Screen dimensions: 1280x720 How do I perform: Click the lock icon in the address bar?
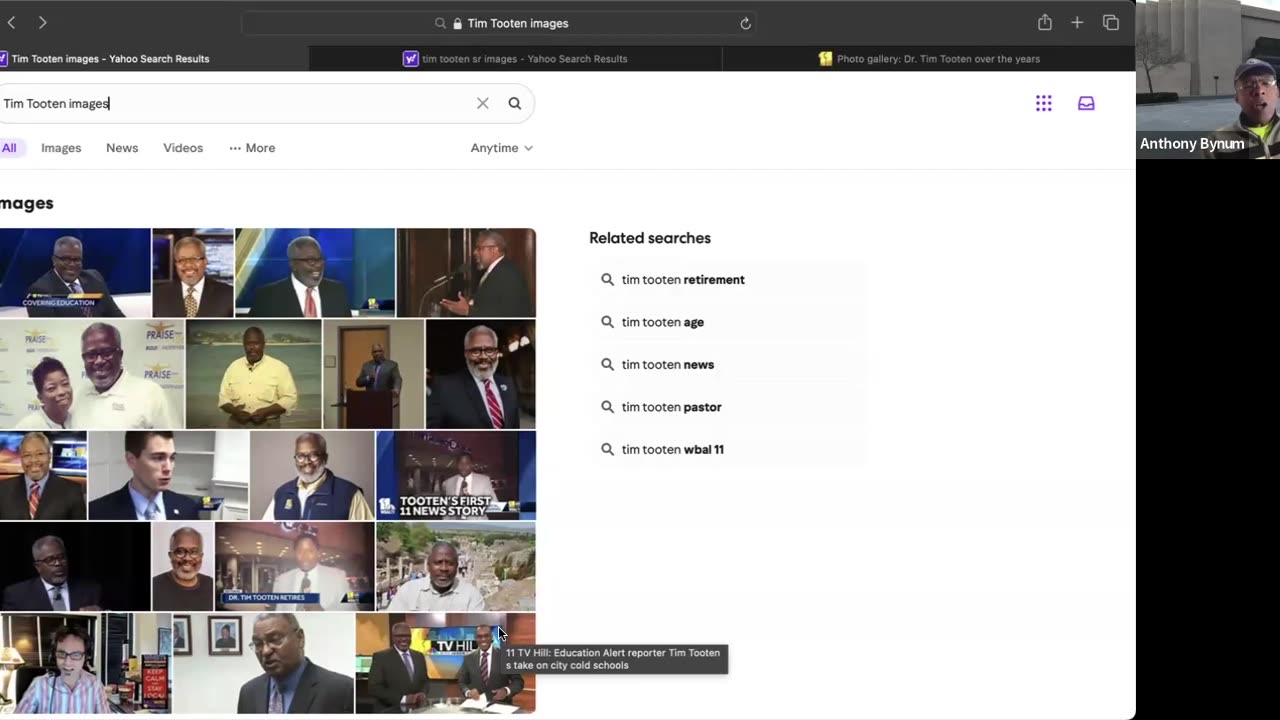(457, 23)
